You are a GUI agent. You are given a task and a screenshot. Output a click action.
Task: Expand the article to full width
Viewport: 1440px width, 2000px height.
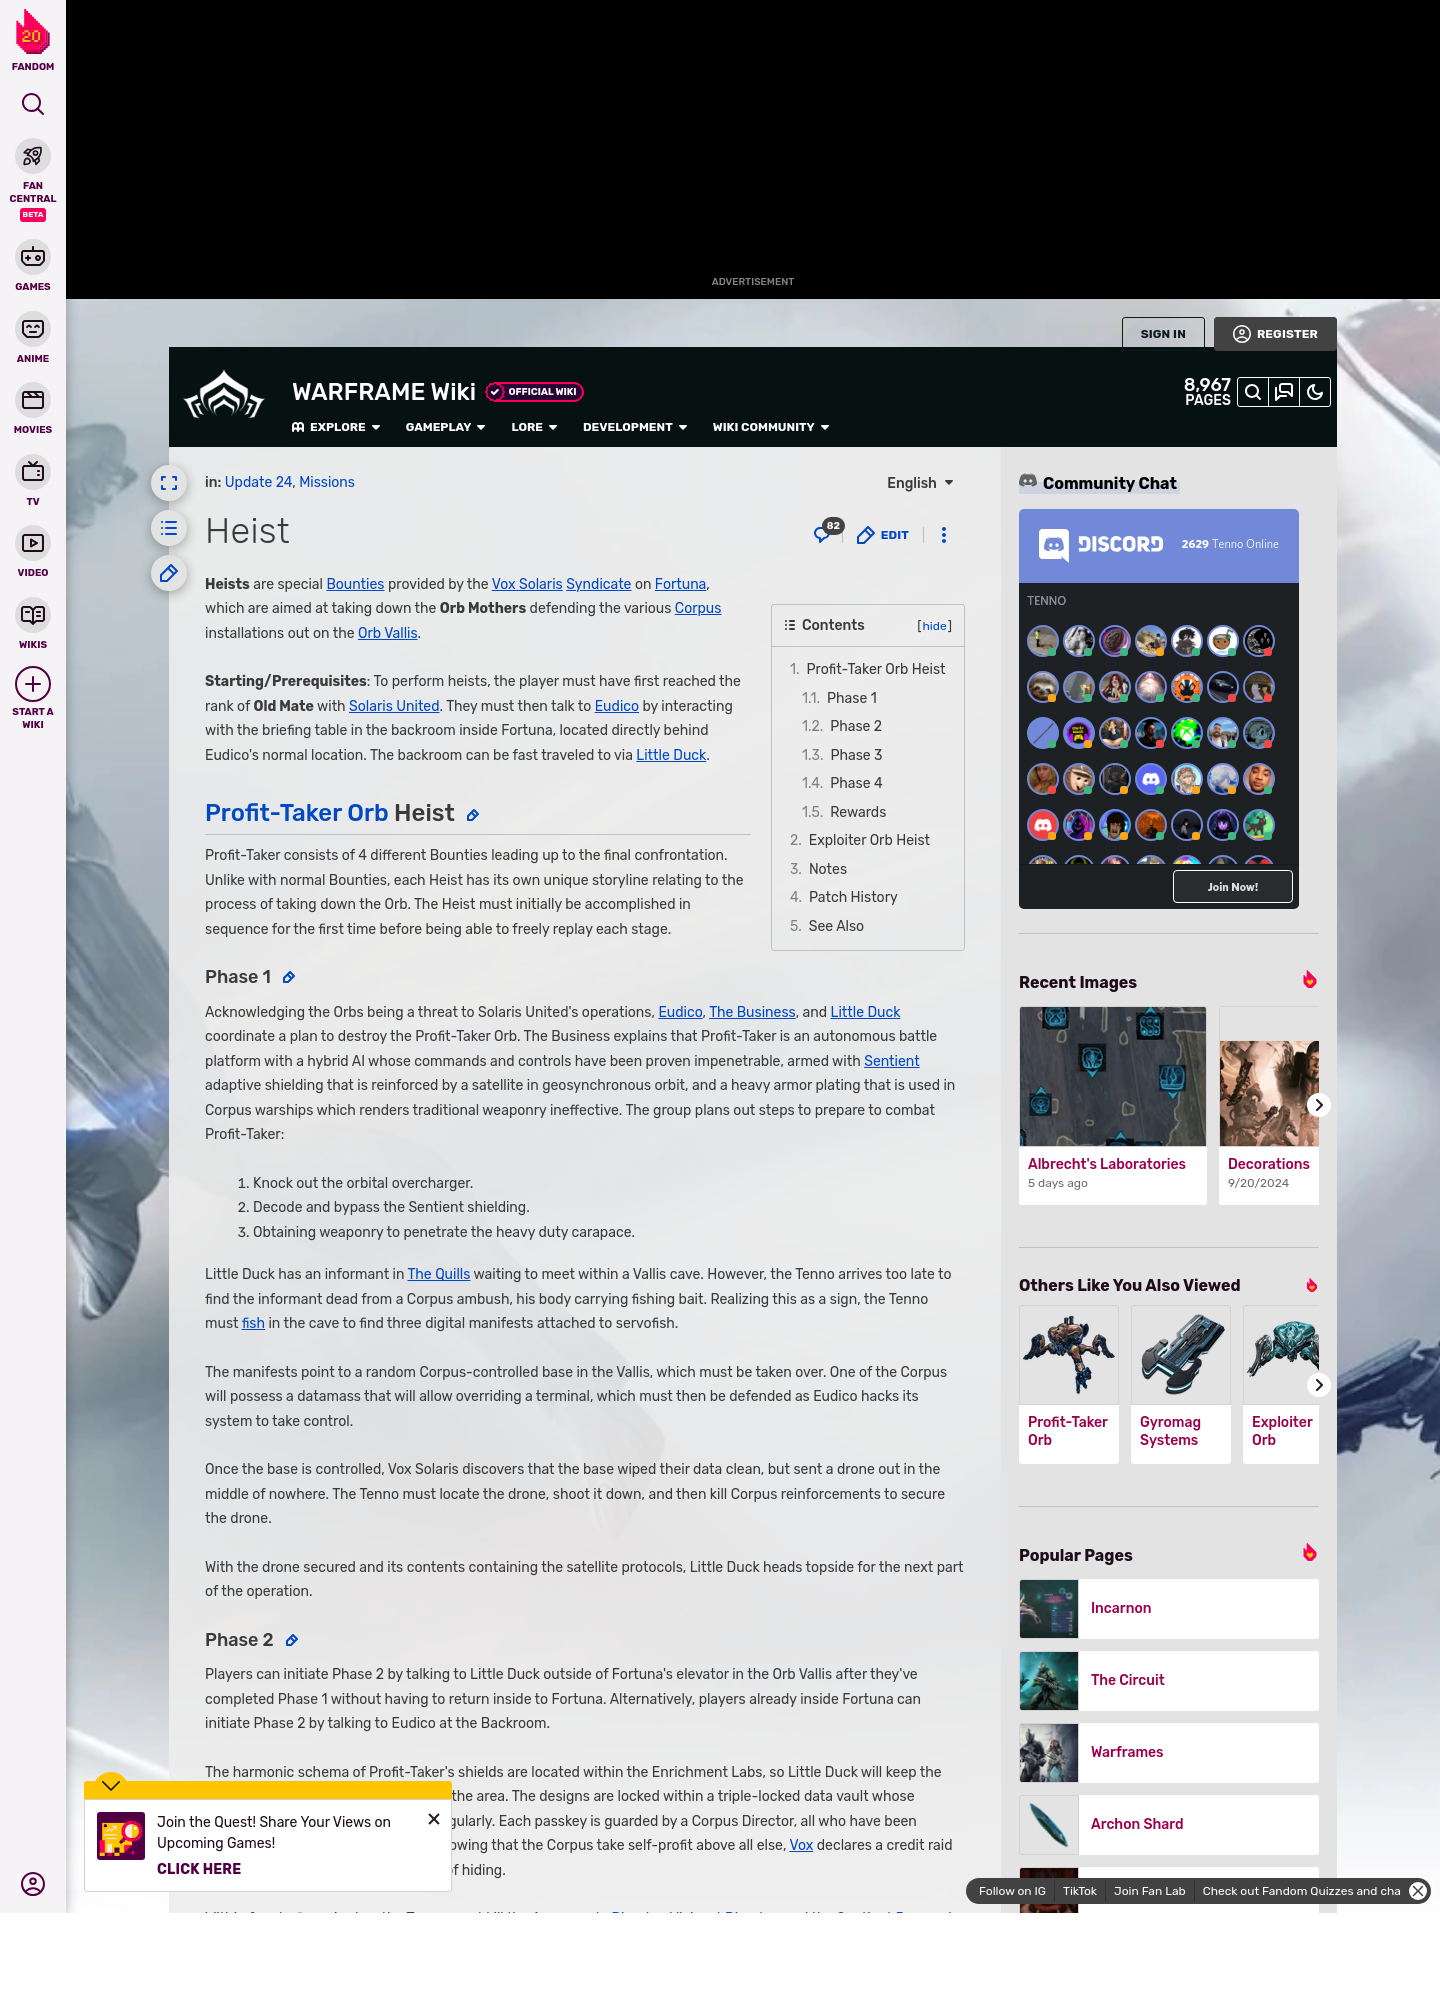169,483
